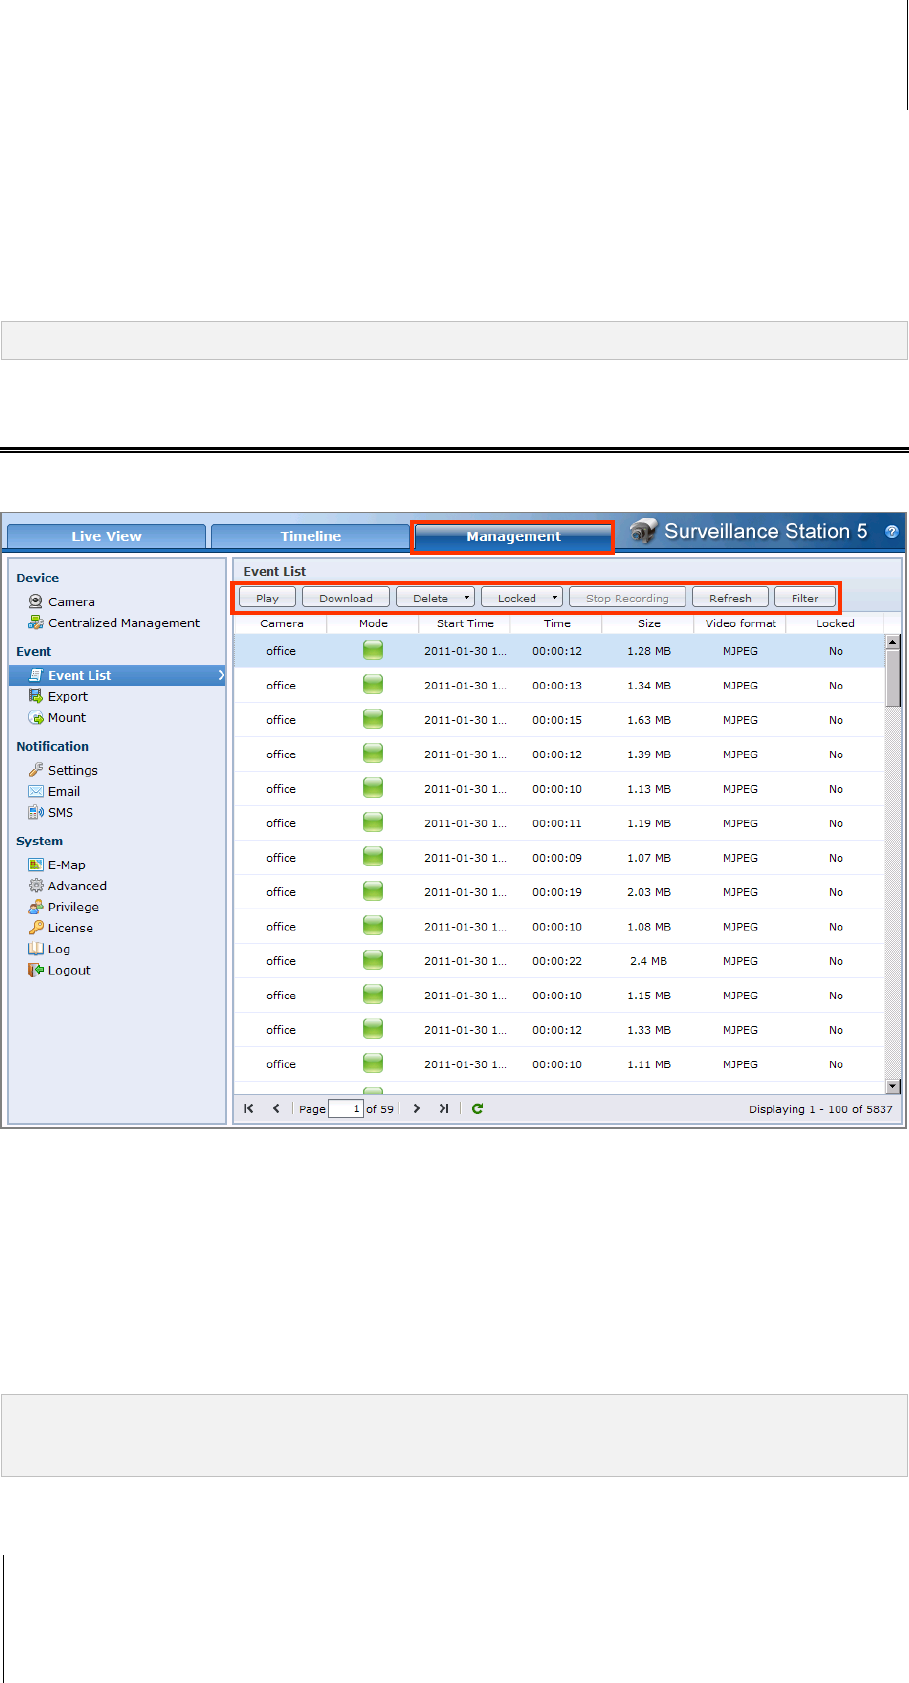Switch to the Live View tab
Image resolution: width=909 pixels, height=1683 pixels.
[x=106, y=536]
